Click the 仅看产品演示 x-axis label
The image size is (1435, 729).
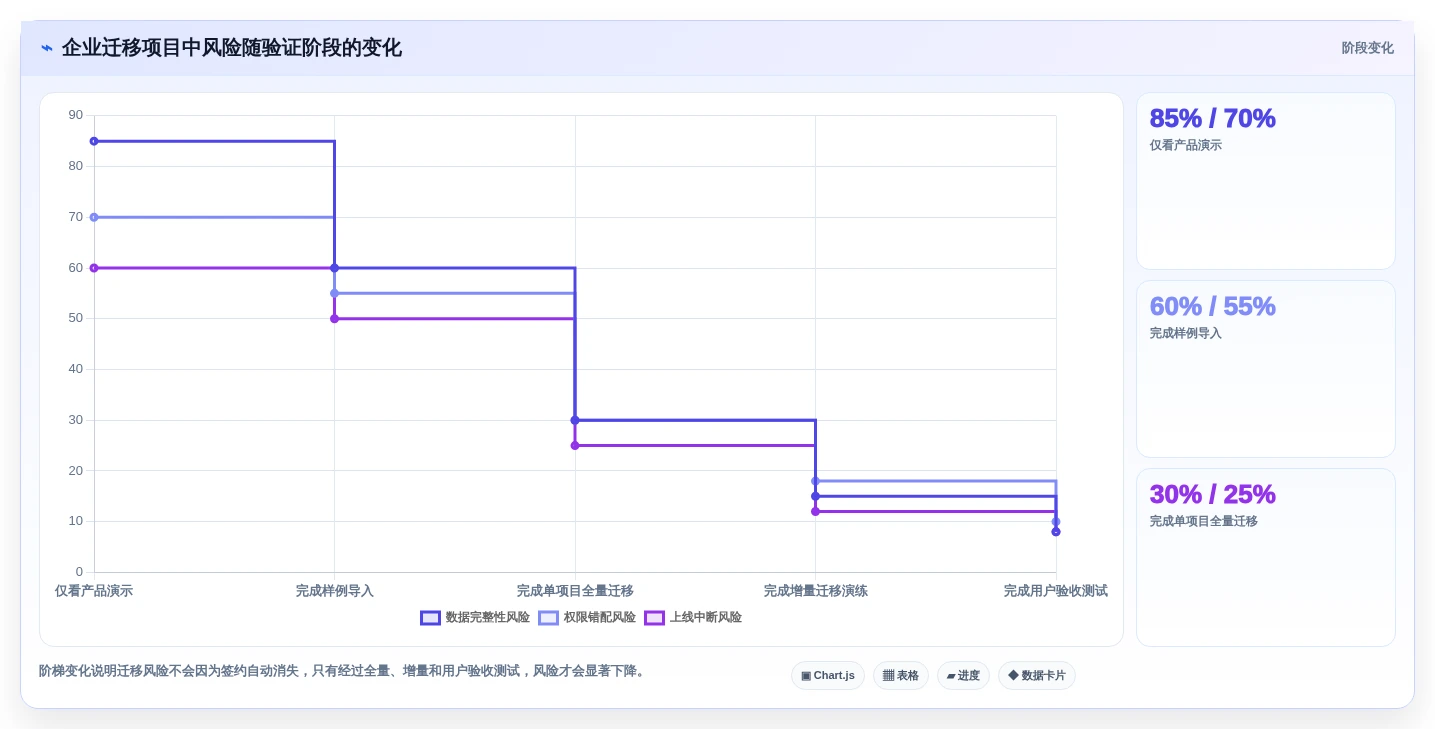94,591
